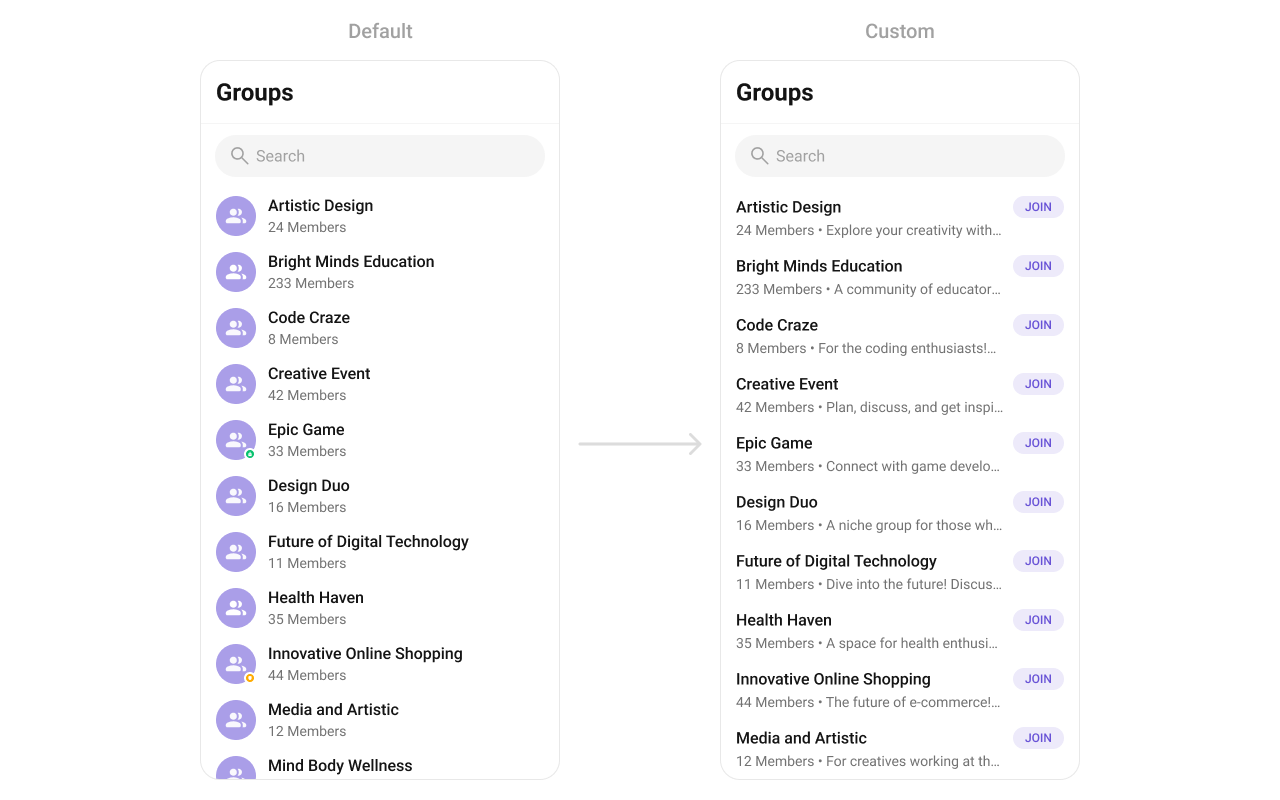This screenshot has width=1280, height=800.
Task: Join the Epic Game group
Action: pyautogui.click(x=1038, y=443)
